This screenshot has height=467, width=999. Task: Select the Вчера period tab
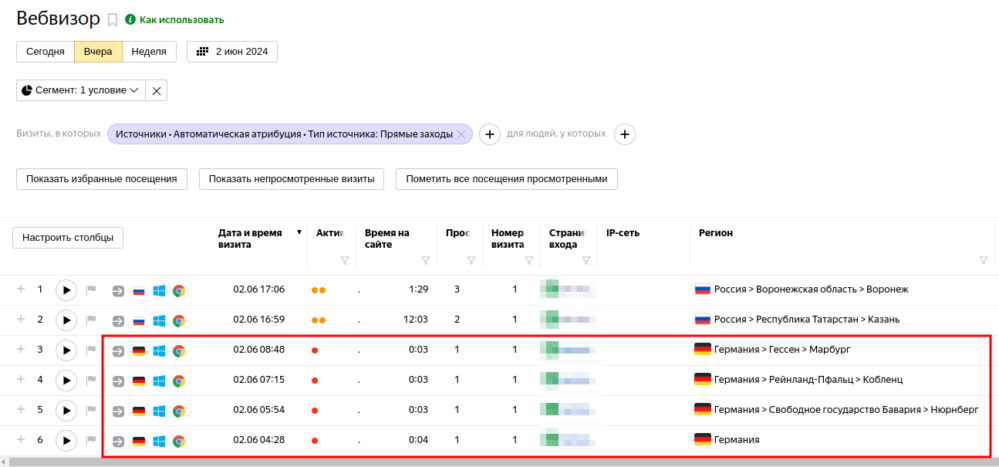pyautogui.click(x=98, y=52)
